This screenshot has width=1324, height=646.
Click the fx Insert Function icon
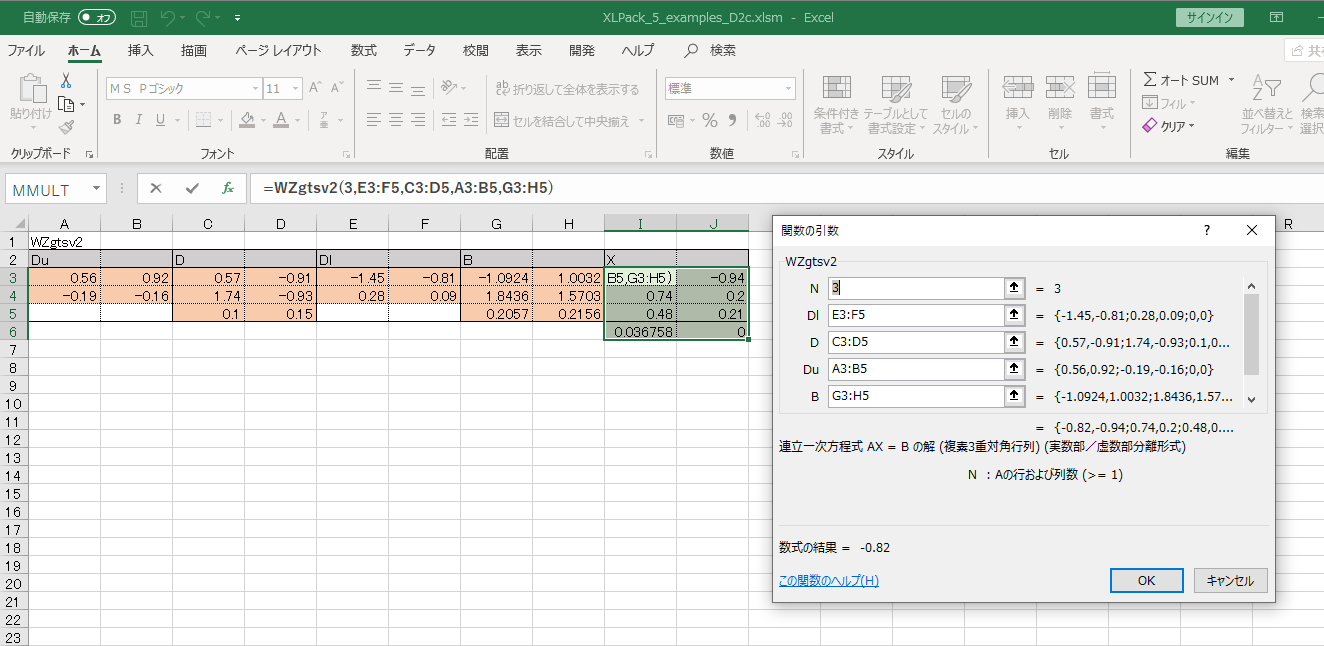pyautogui.click(x=227, y=188)
